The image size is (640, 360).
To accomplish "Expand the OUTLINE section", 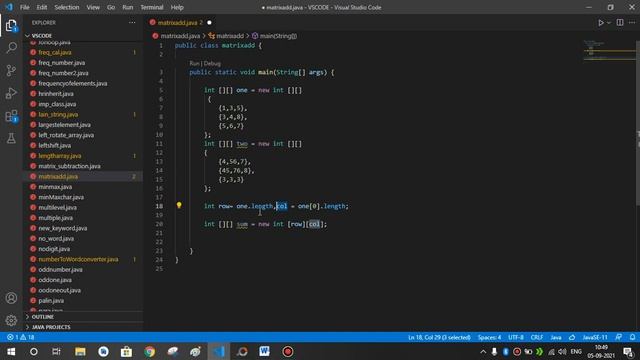I will click(42, 317).
